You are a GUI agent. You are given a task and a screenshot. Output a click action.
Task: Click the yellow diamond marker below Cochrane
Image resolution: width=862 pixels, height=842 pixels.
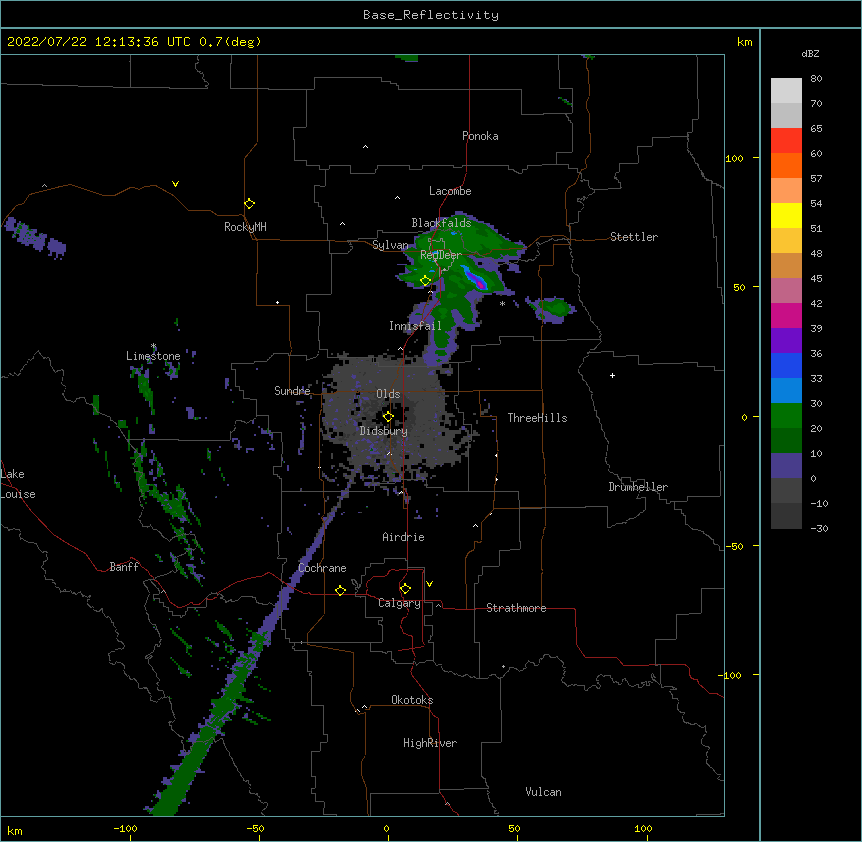coord(340,590)
